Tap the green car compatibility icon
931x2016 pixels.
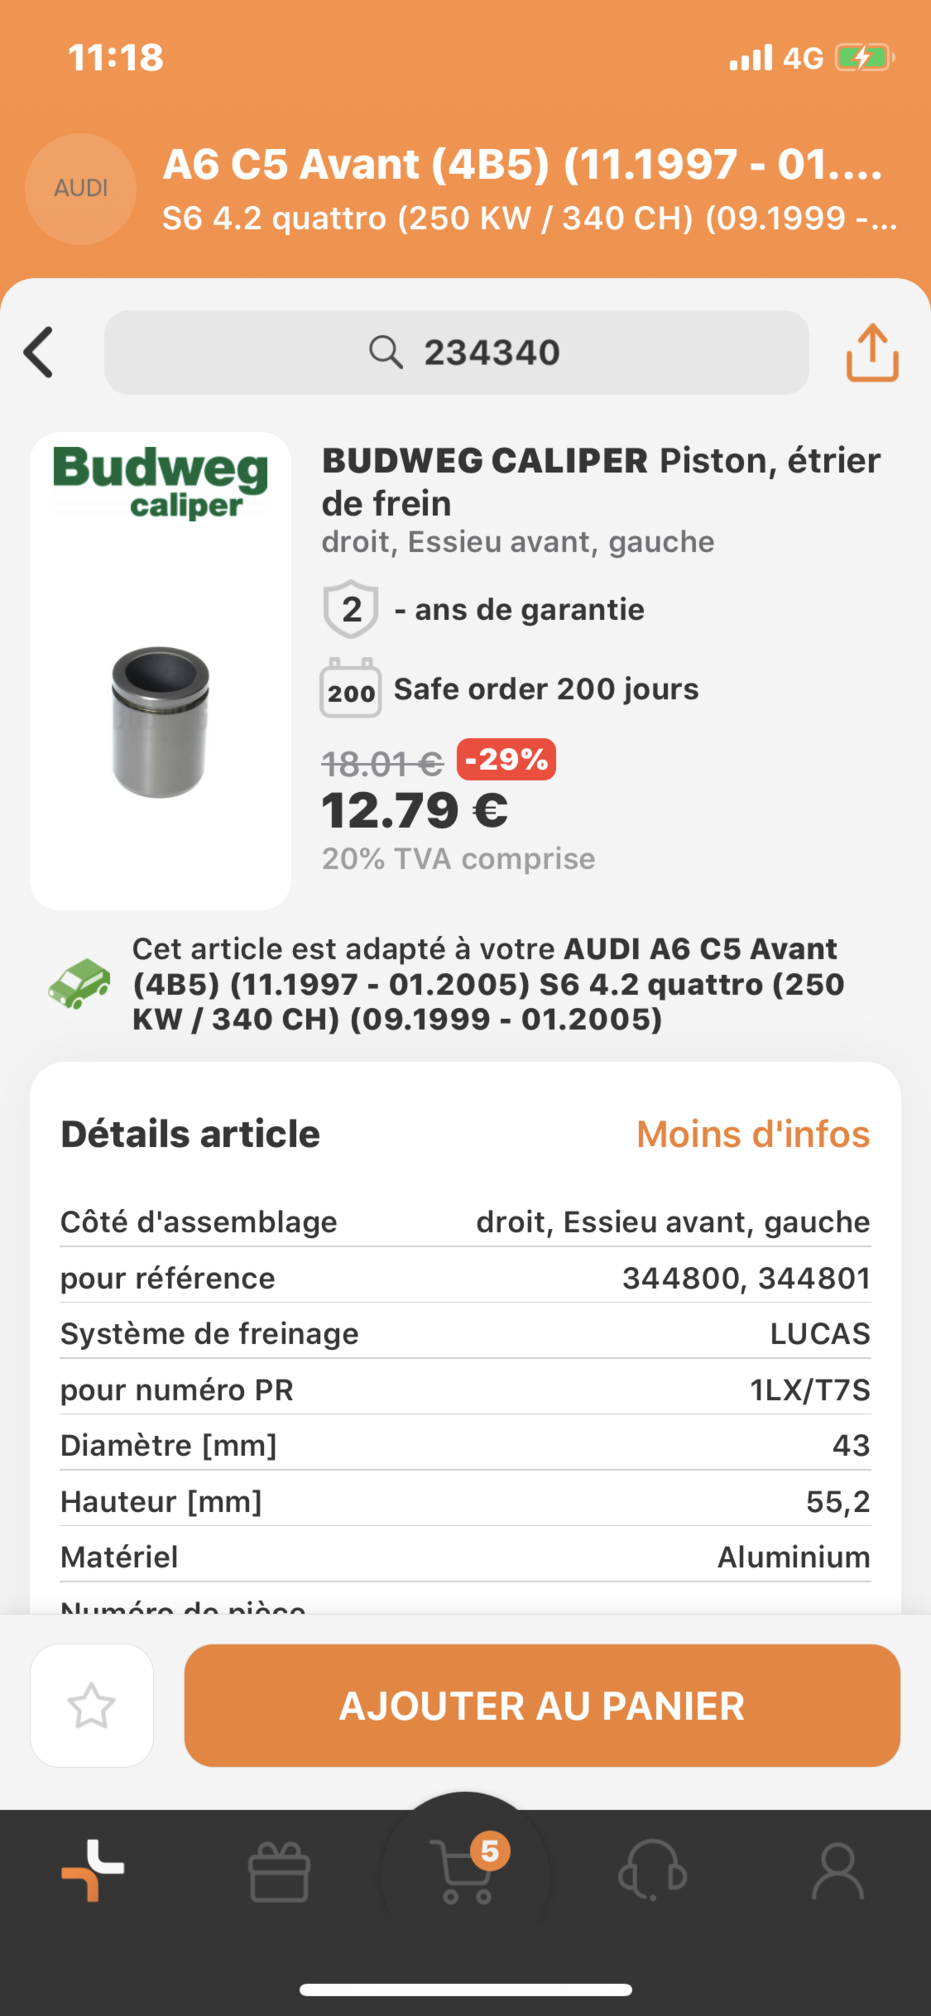pos(80,984)
